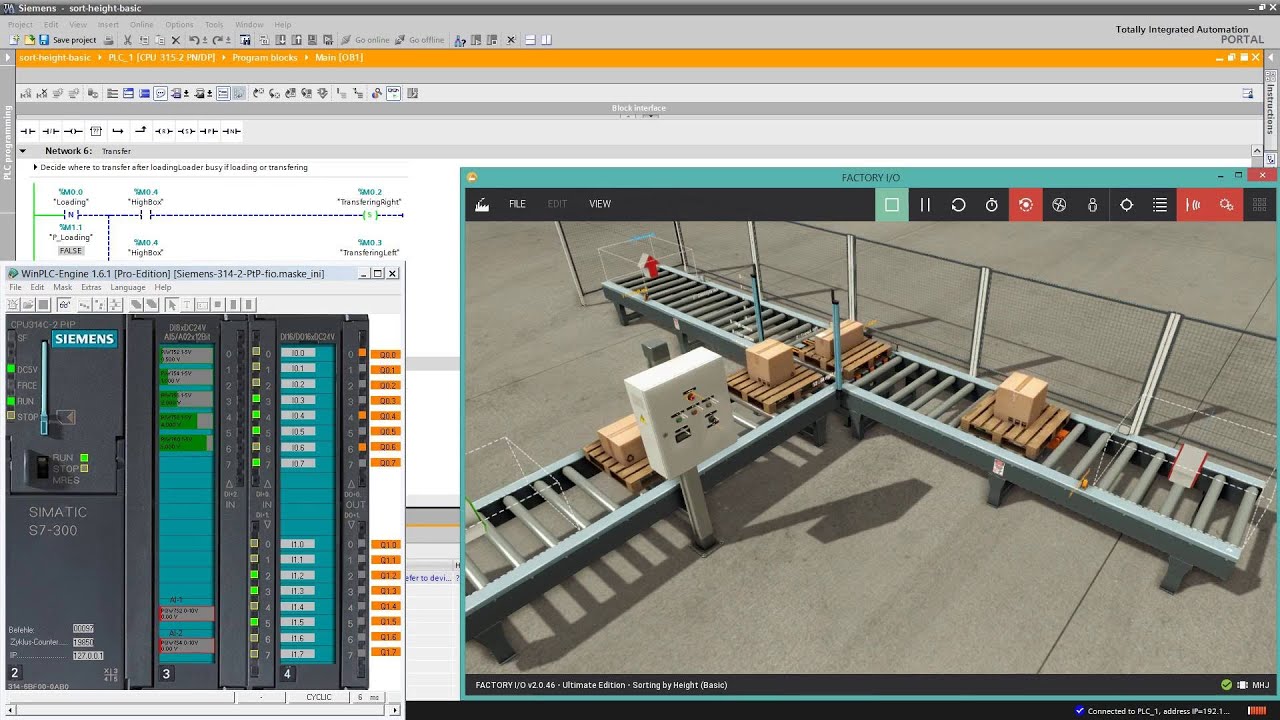Toggle actuator tags display in Factory I/O
The image size is (1280, 720).
tap(1226, 204)
